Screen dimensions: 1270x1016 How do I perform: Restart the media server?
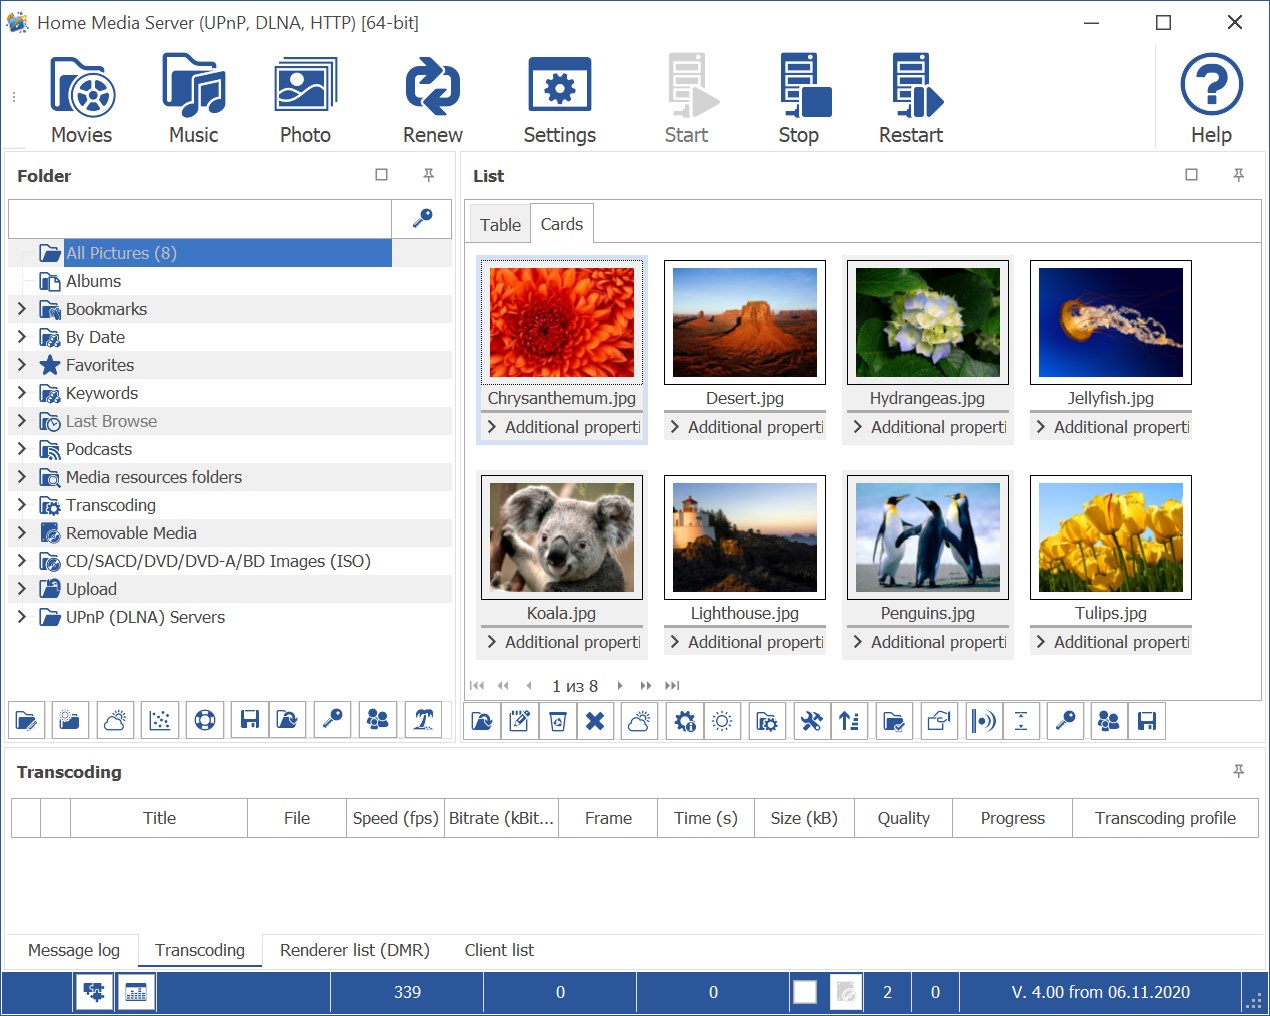pyautogui.click(x=910, y=95)
